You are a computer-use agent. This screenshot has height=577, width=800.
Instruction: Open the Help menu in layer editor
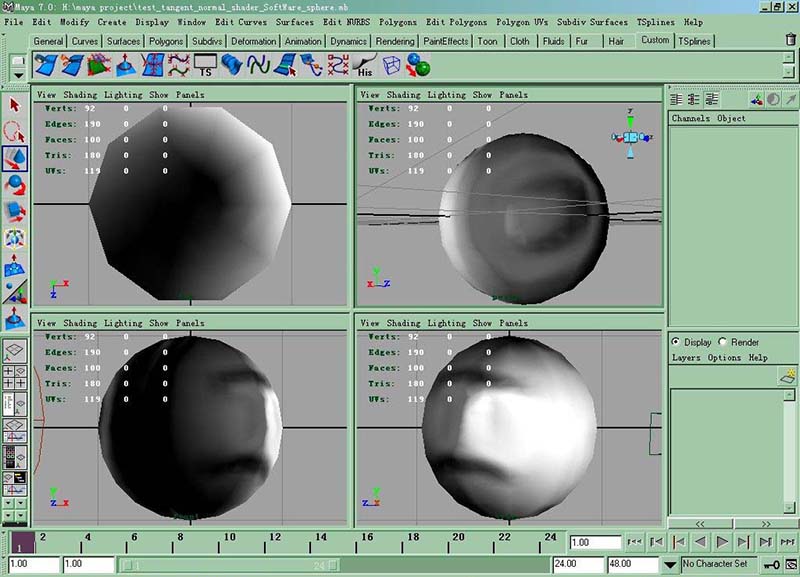coord(758,358)
